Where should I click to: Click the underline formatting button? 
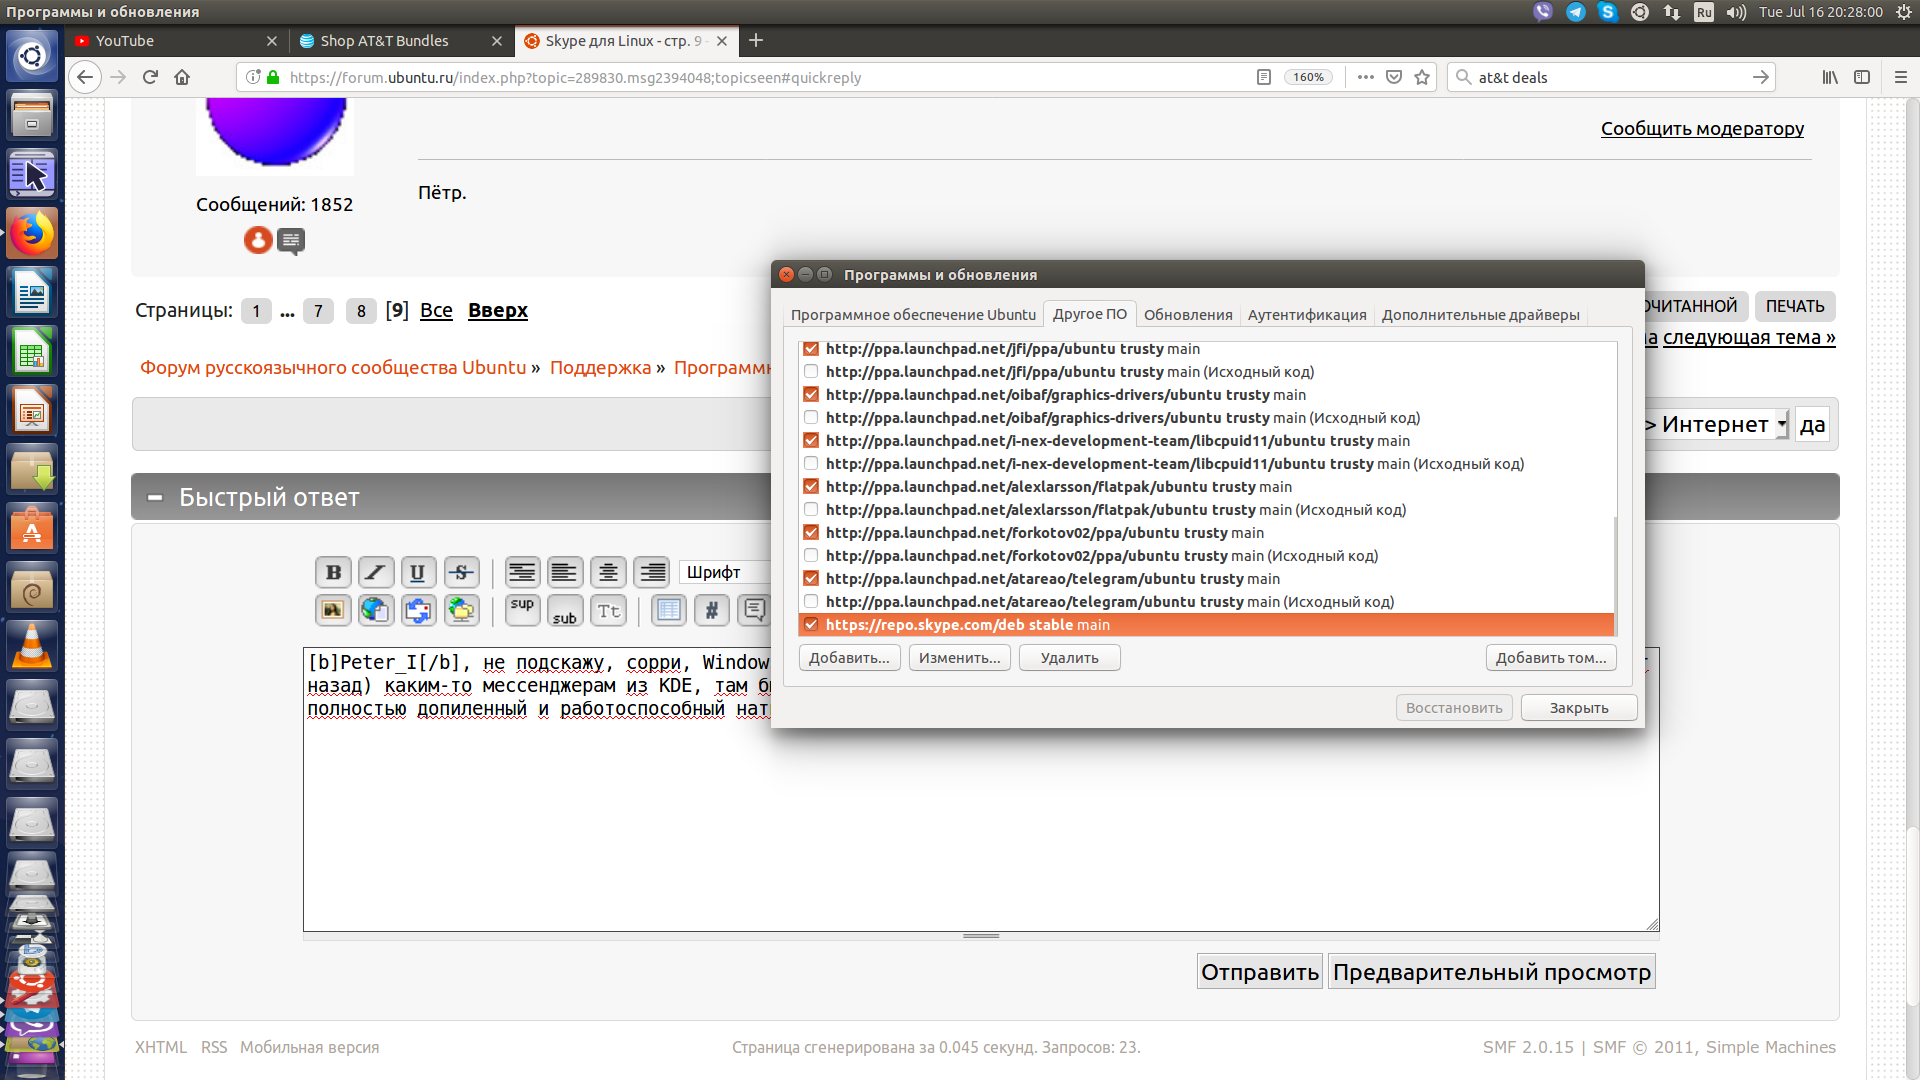pyautogui.click(x=418, y=572)
